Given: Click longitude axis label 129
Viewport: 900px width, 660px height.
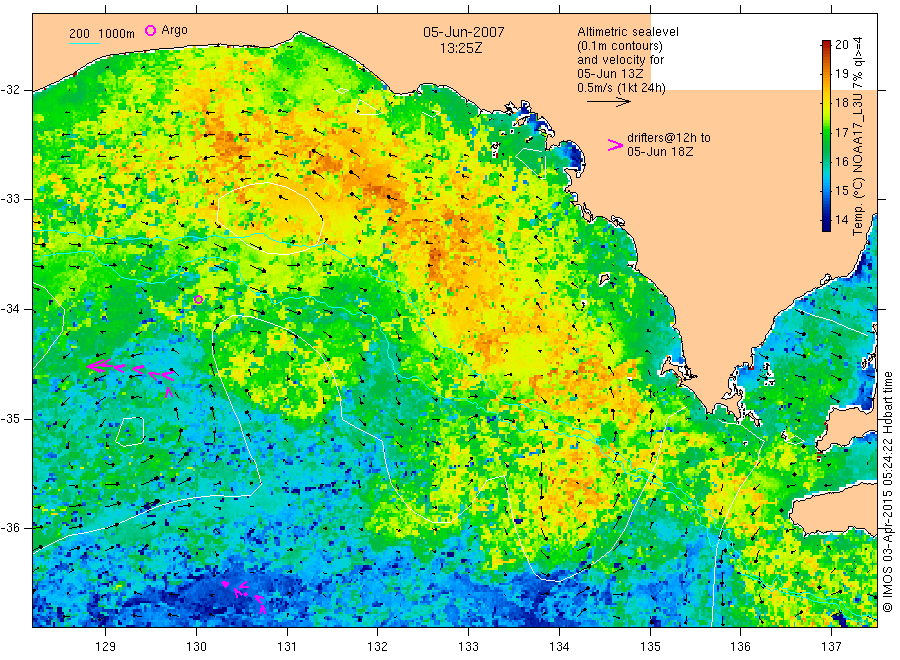Looking at the screenshot, I should pos(106,647).
